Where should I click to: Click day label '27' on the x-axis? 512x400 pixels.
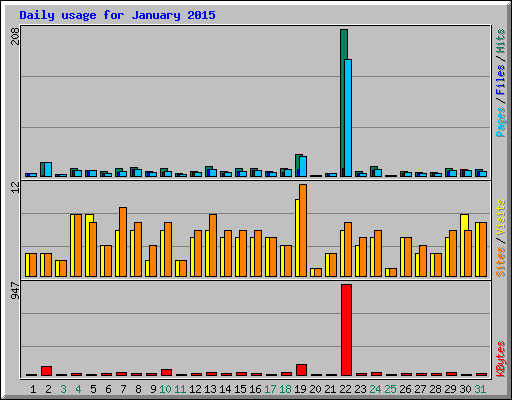coord(420,389)
